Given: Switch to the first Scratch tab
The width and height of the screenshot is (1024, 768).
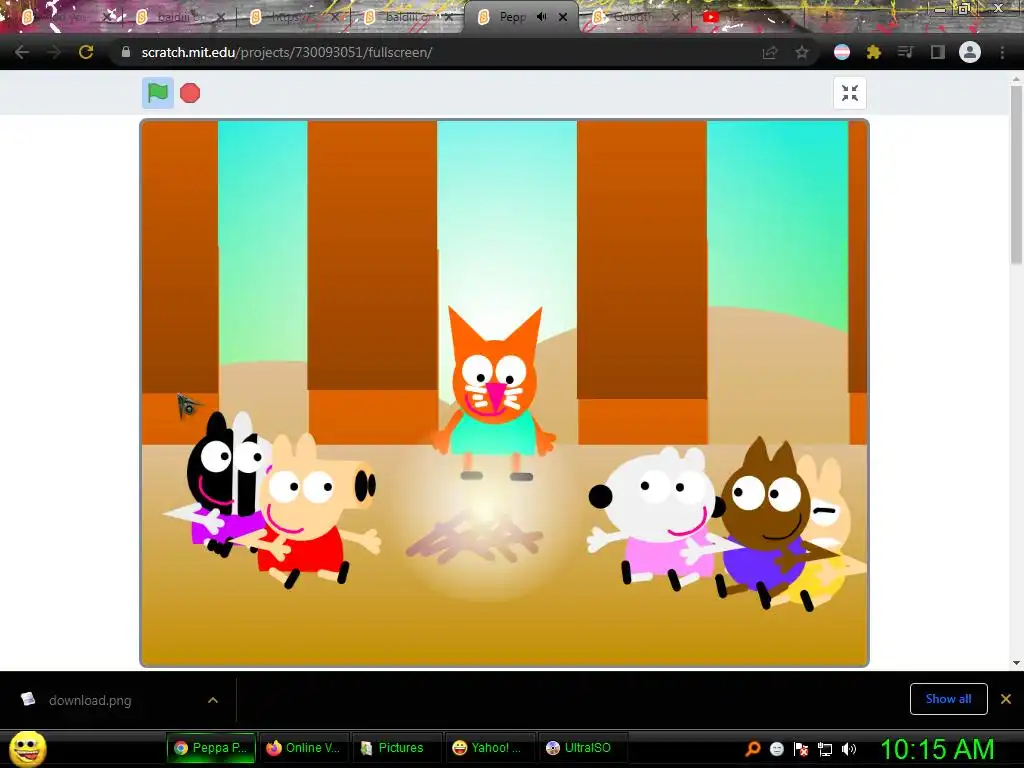Looking at the screenshot, I should [65, 17].
